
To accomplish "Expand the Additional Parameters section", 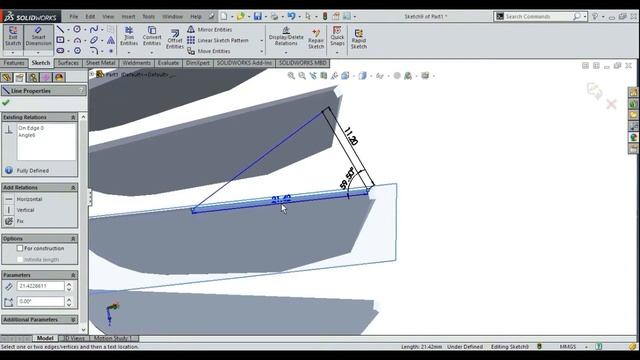I will point(73,320).
